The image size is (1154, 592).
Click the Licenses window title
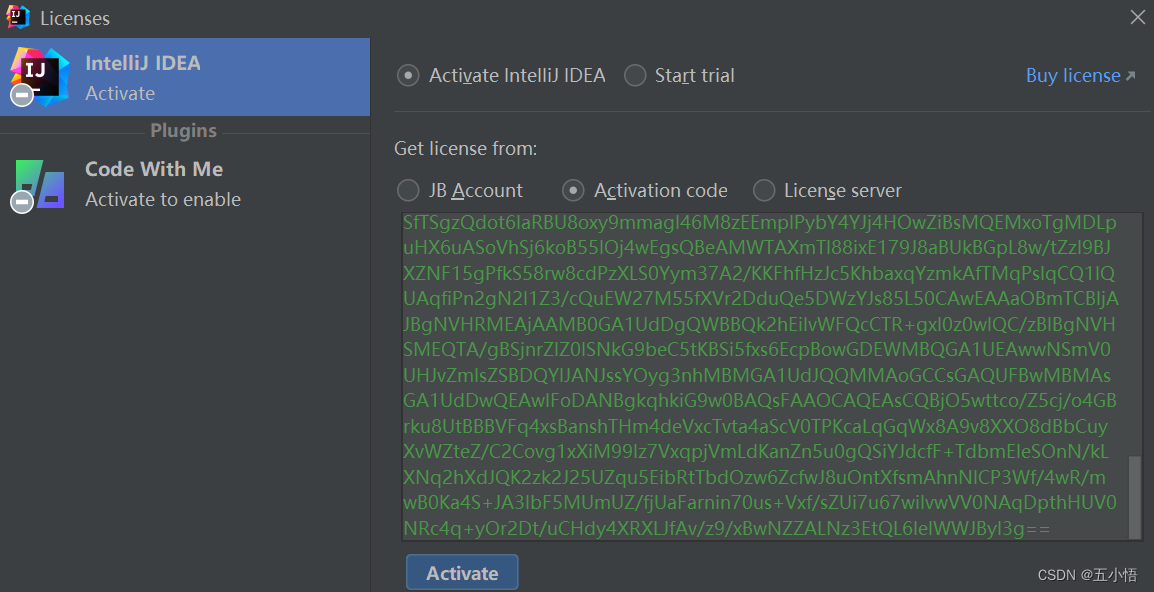(75, 18)
